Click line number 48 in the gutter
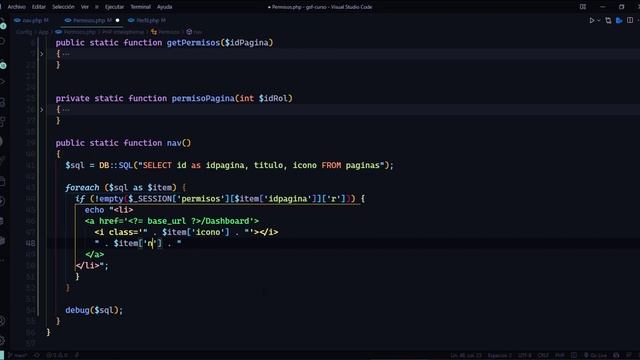The width and height of the screenshot is (640, 360). pyautogui.click(x=30, y=243)
